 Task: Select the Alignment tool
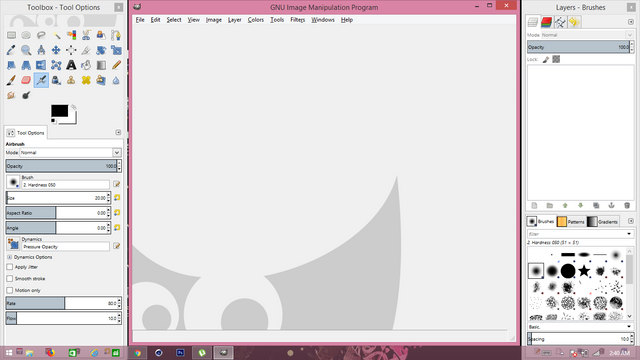point(71,50)
